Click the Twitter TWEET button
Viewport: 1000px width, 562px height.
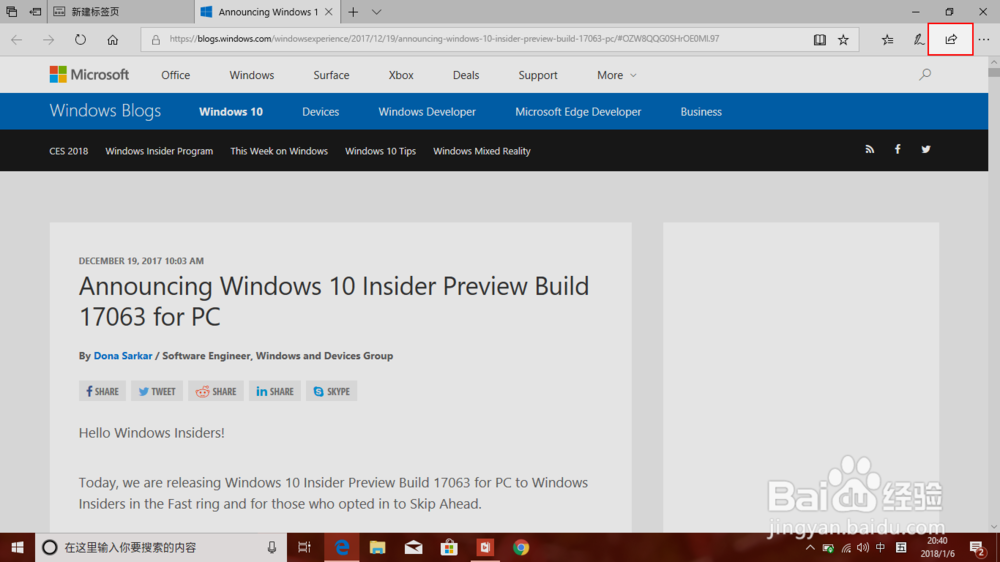[157, 391]
